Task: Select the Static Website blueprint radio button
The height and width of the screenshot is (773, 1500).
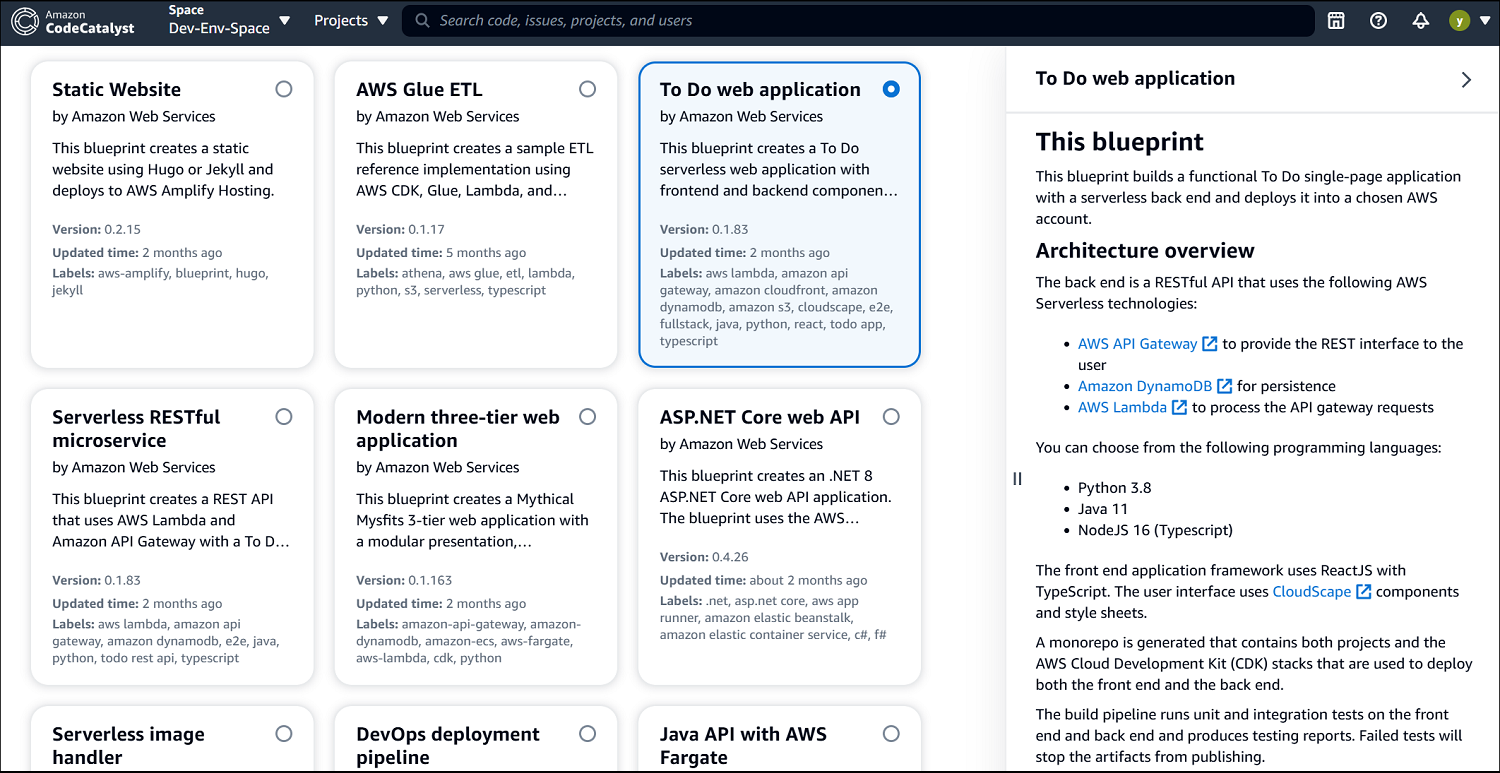Action: pos(284,89)
